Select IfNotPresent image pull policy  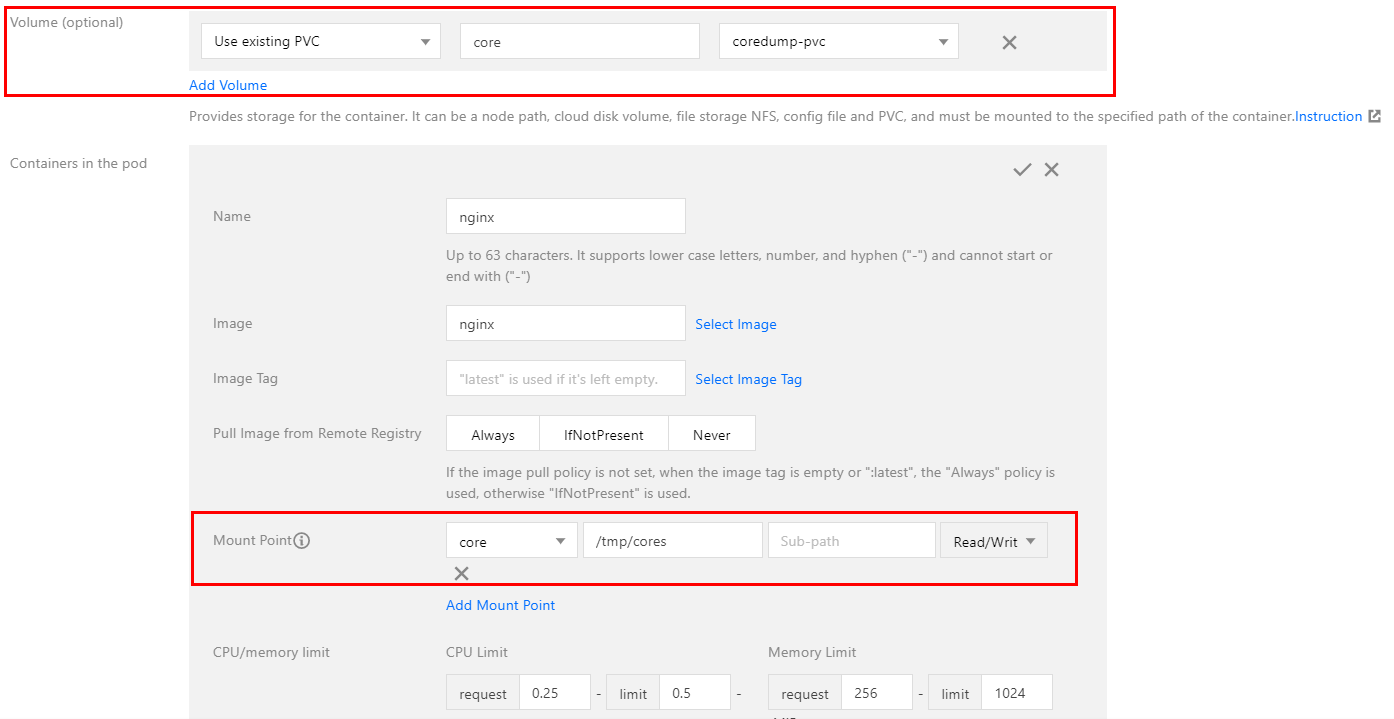tap(603, 435)
